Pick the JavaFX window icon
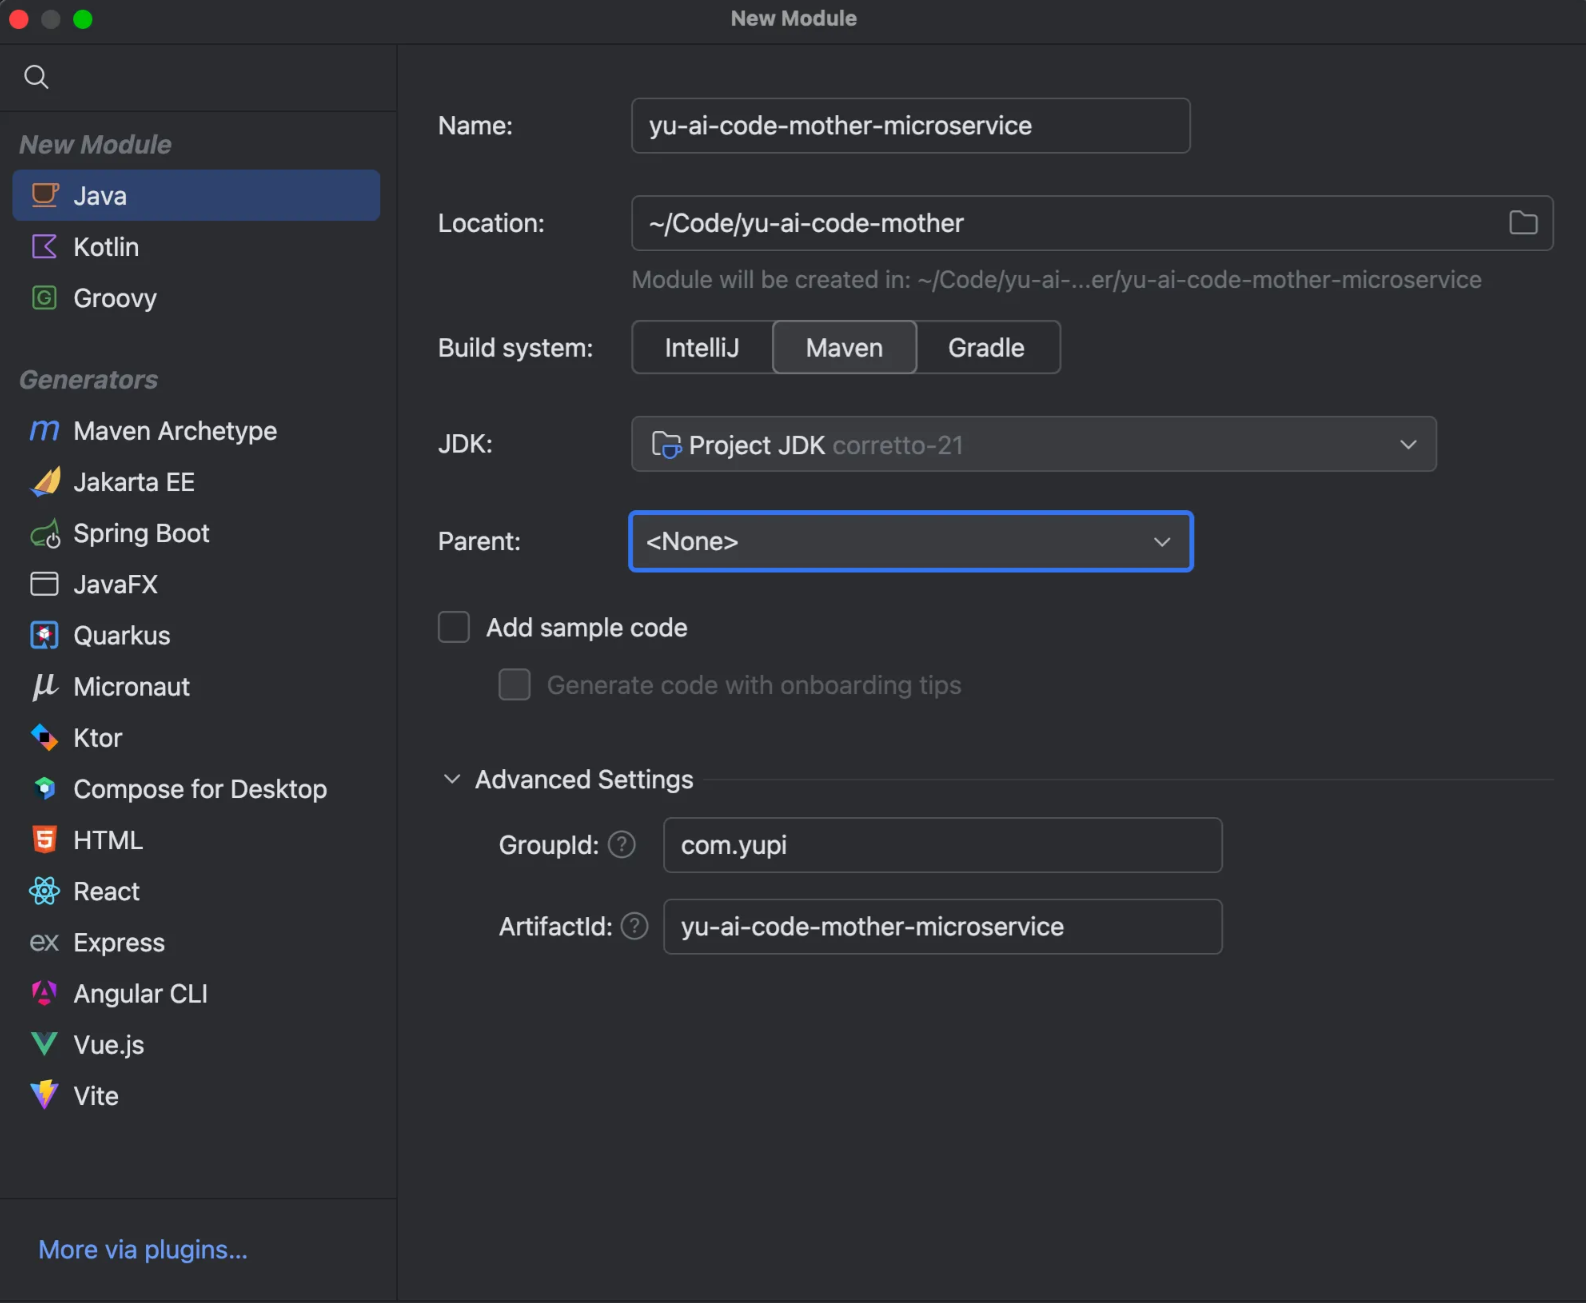Screen dimensions: 1586x1303 click(45, 584)
